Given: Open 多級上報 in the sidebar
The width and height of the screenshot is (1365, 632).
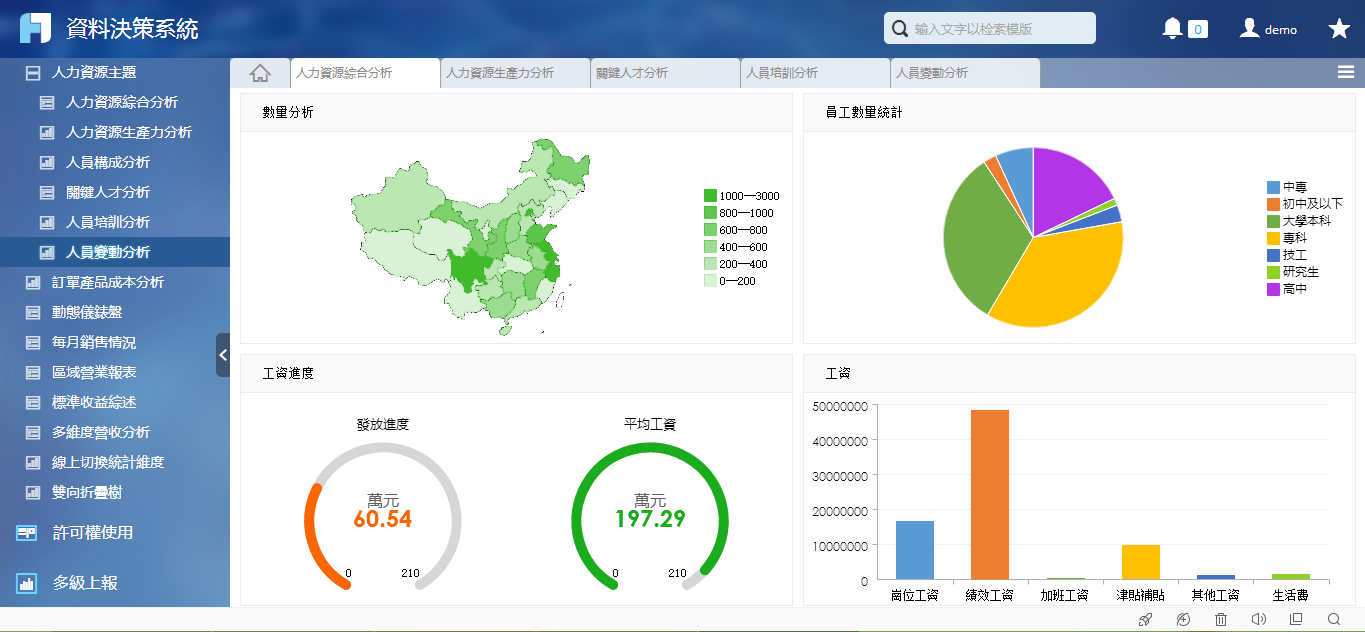Looking at the screenshot, I should click(x=85, y=583).
